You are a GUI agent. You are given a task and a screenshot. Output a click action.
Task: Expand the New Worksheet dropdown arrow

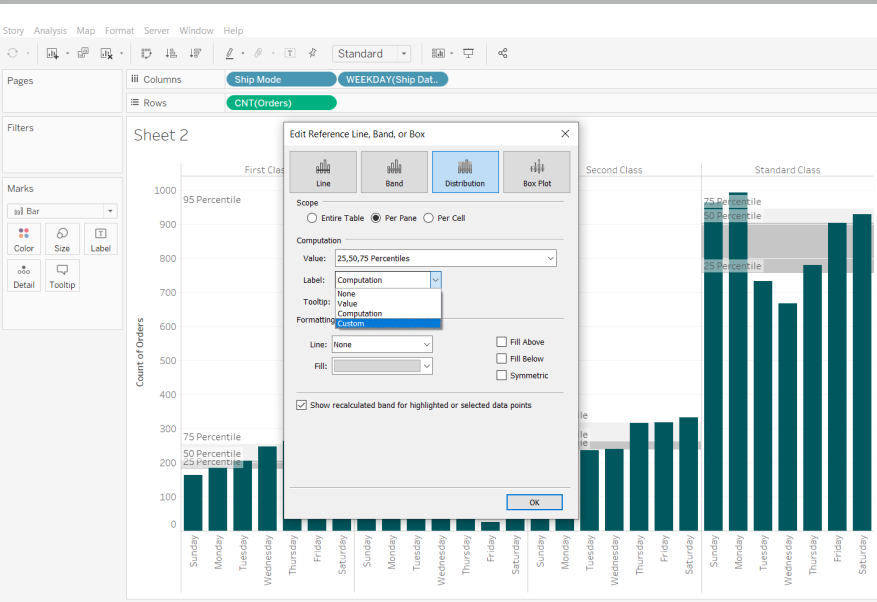67,54
